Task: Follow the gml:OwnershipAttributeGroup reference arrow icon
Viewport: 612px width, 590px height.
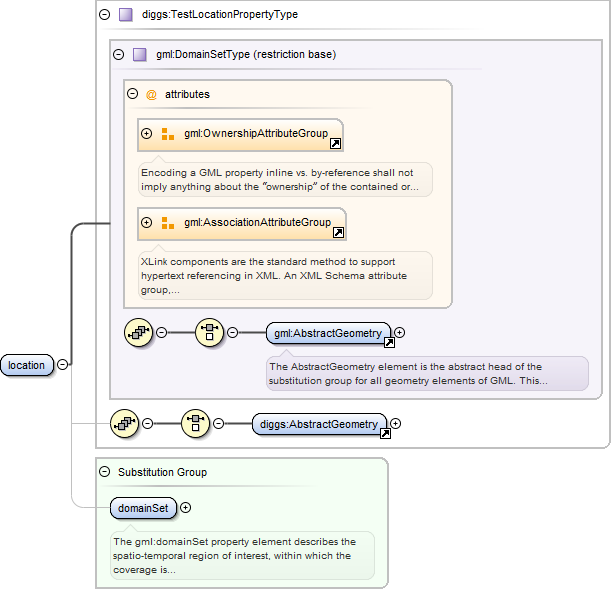Action: click(336, 144)
